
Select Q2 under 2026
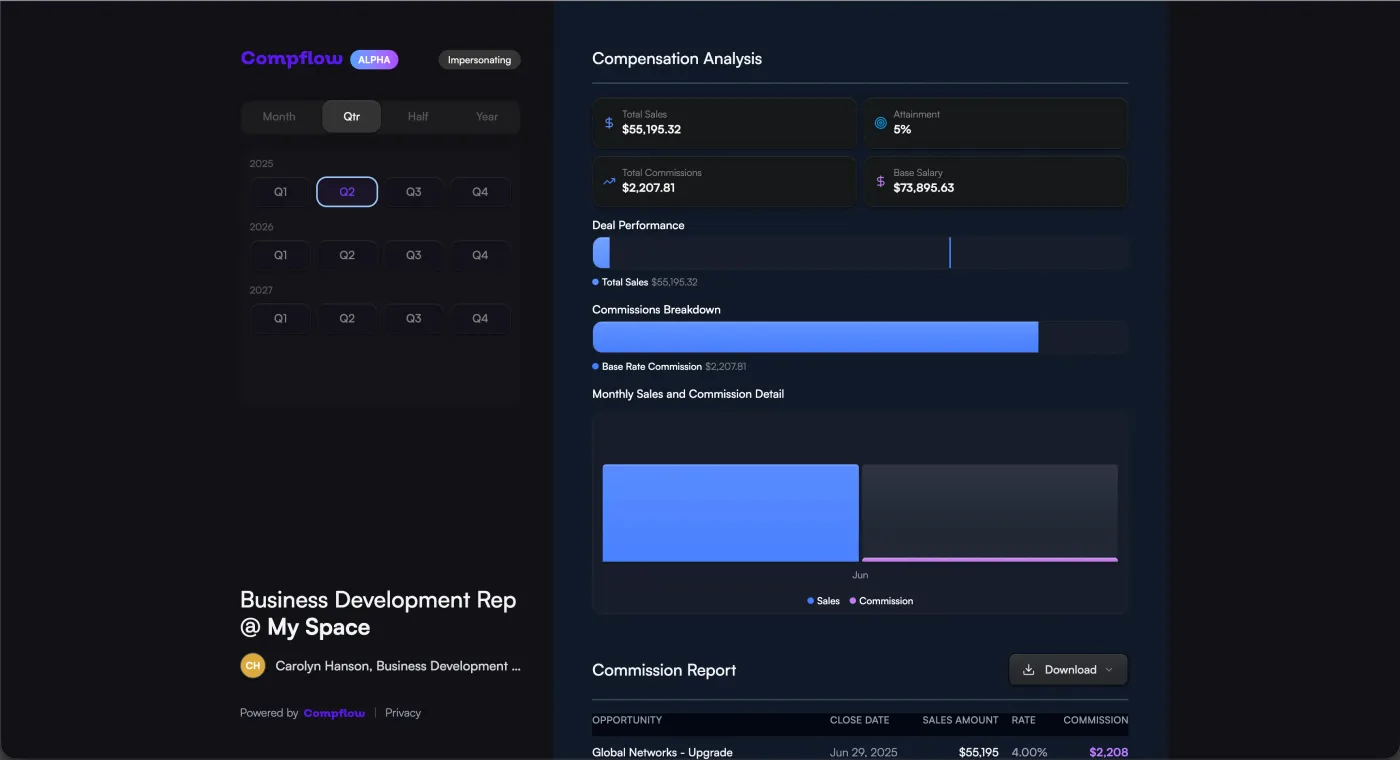click(x=347, y=255)
